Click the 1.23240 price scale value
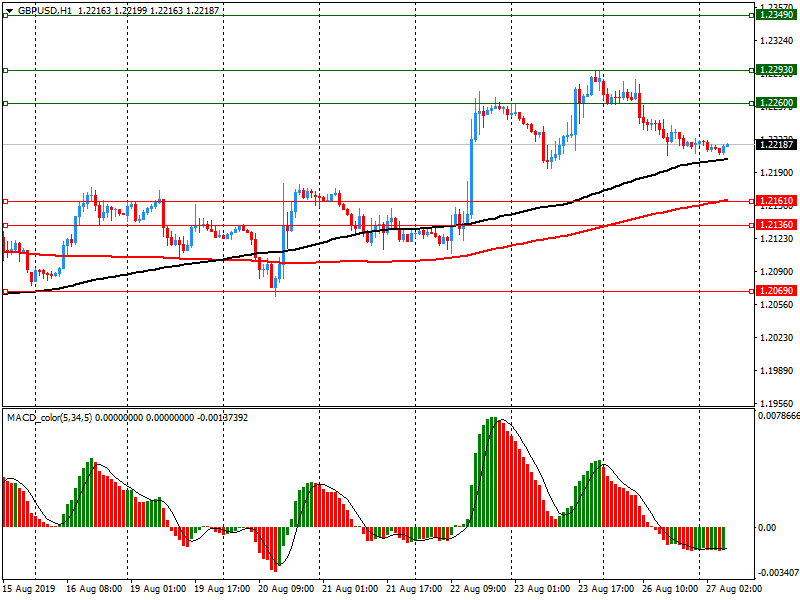 click(x=777, y=41)
